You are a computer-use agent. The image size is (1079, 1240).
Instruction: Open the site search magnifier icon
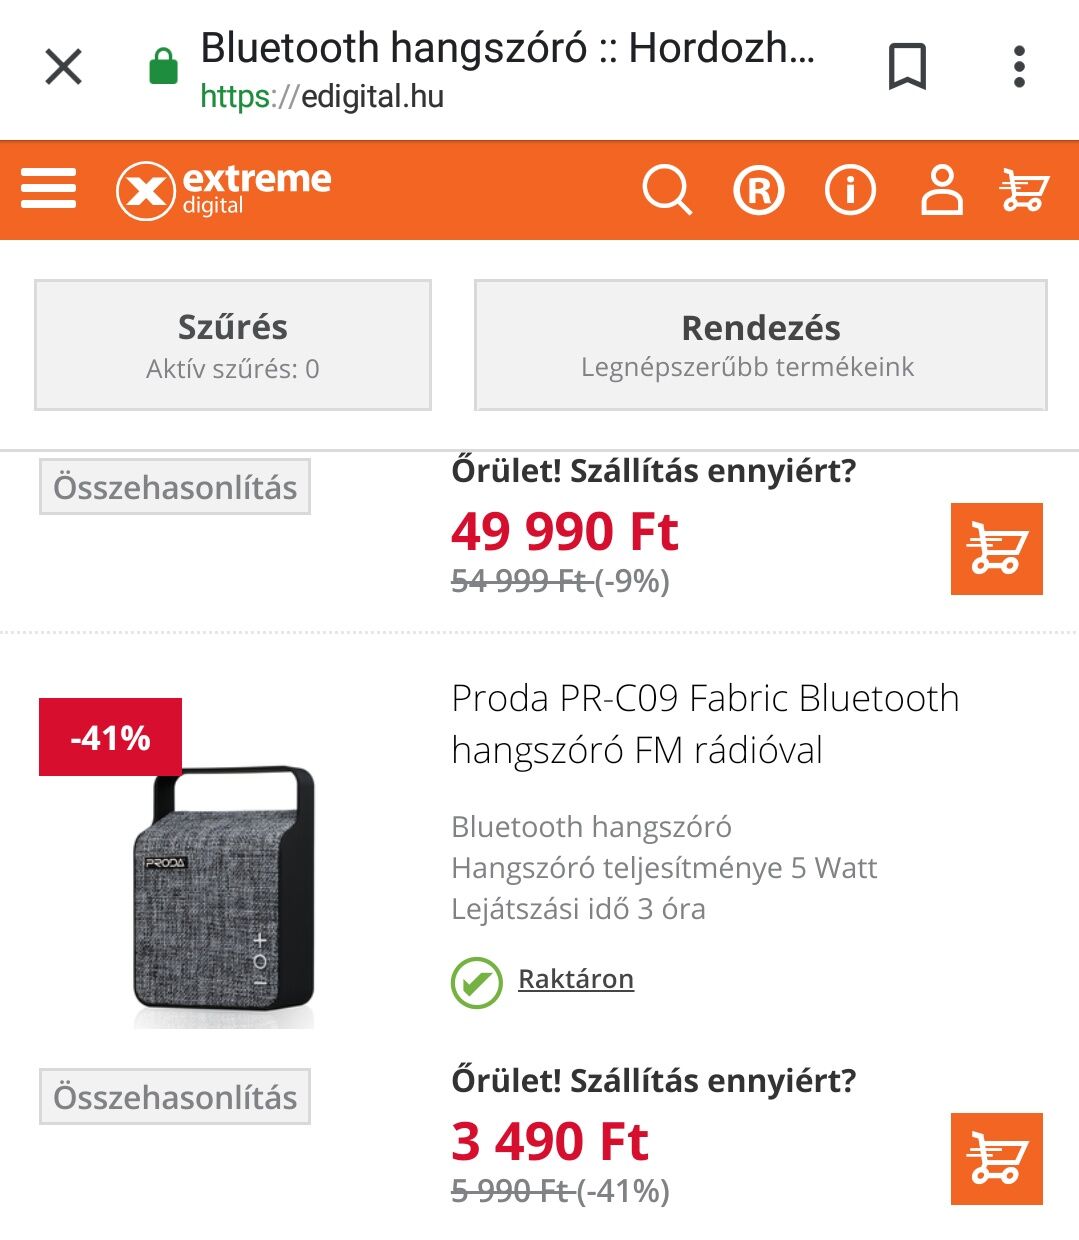coord(667,190)
